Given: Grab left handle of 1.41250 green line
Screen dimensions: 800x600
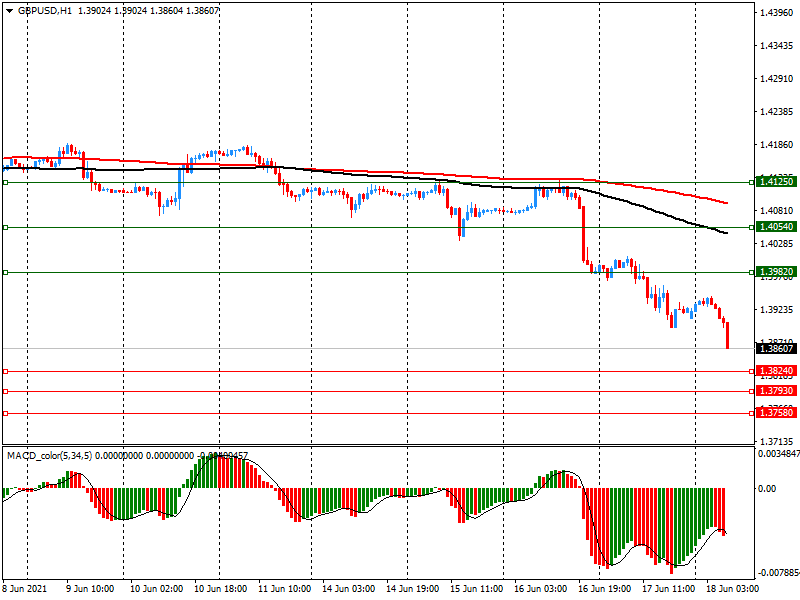Looking at the screenshot, I should click(x=6, y=182).
